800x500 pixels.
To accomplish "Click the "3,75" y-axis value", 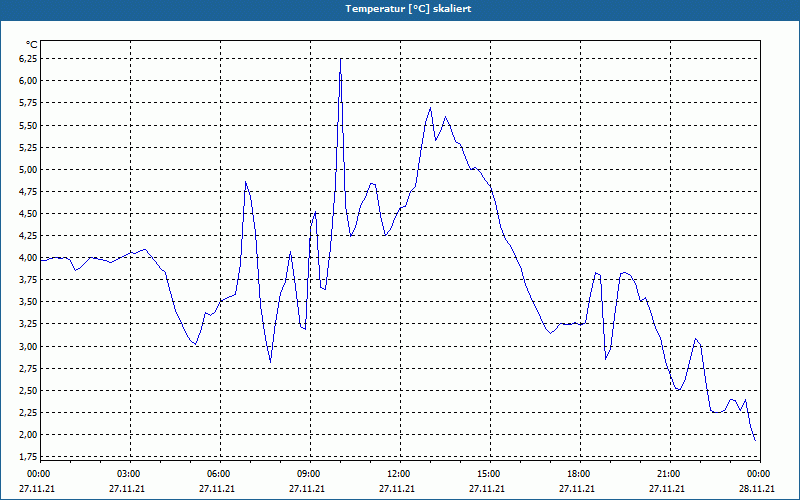I will [29, 280].
